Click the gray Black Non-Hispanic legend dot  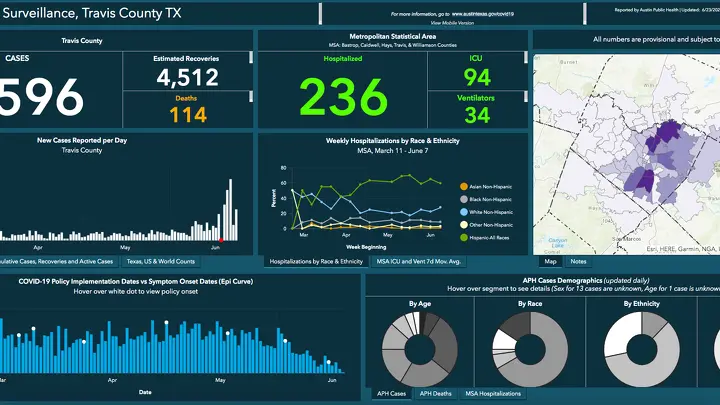click(x=462, y=199)
